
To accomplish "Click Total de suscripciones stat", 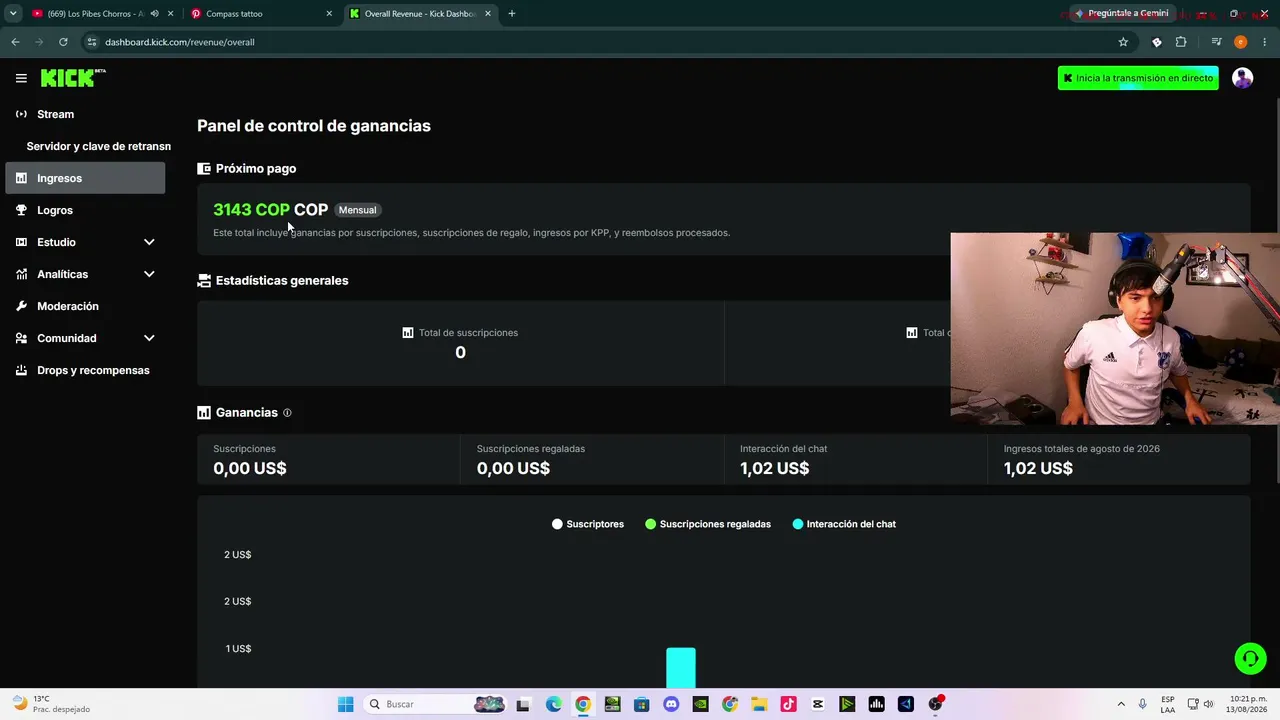I will point(460,342).
